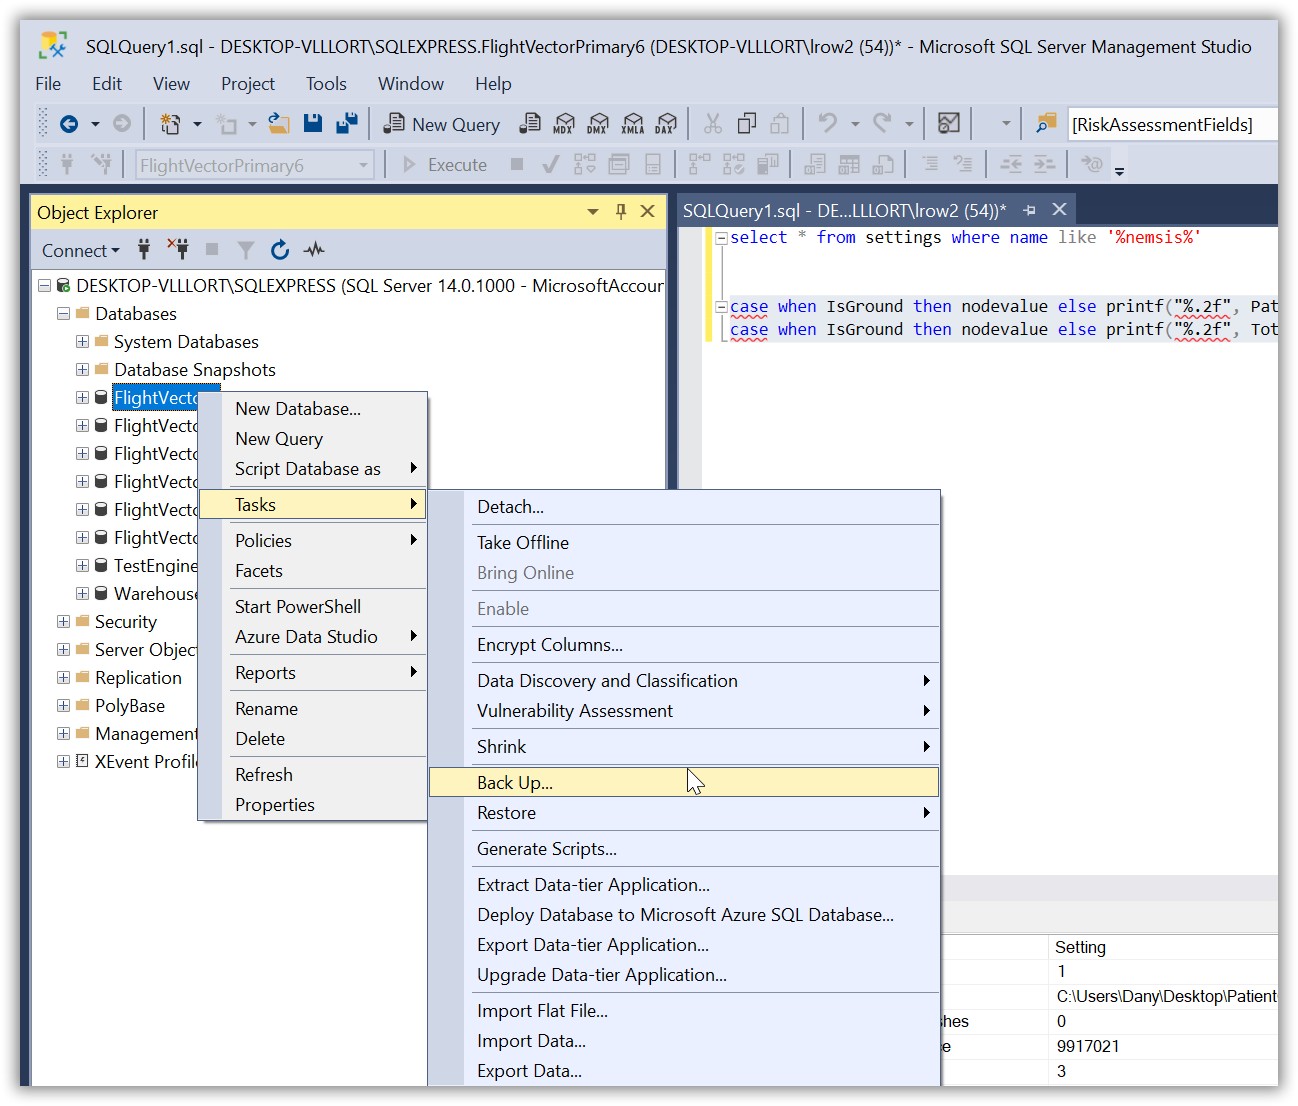The height and width of the screenshot is (1106, 1298).
Task: Choose Properties in the context menu
Action: pyautogui.click(x=313, y=804)
